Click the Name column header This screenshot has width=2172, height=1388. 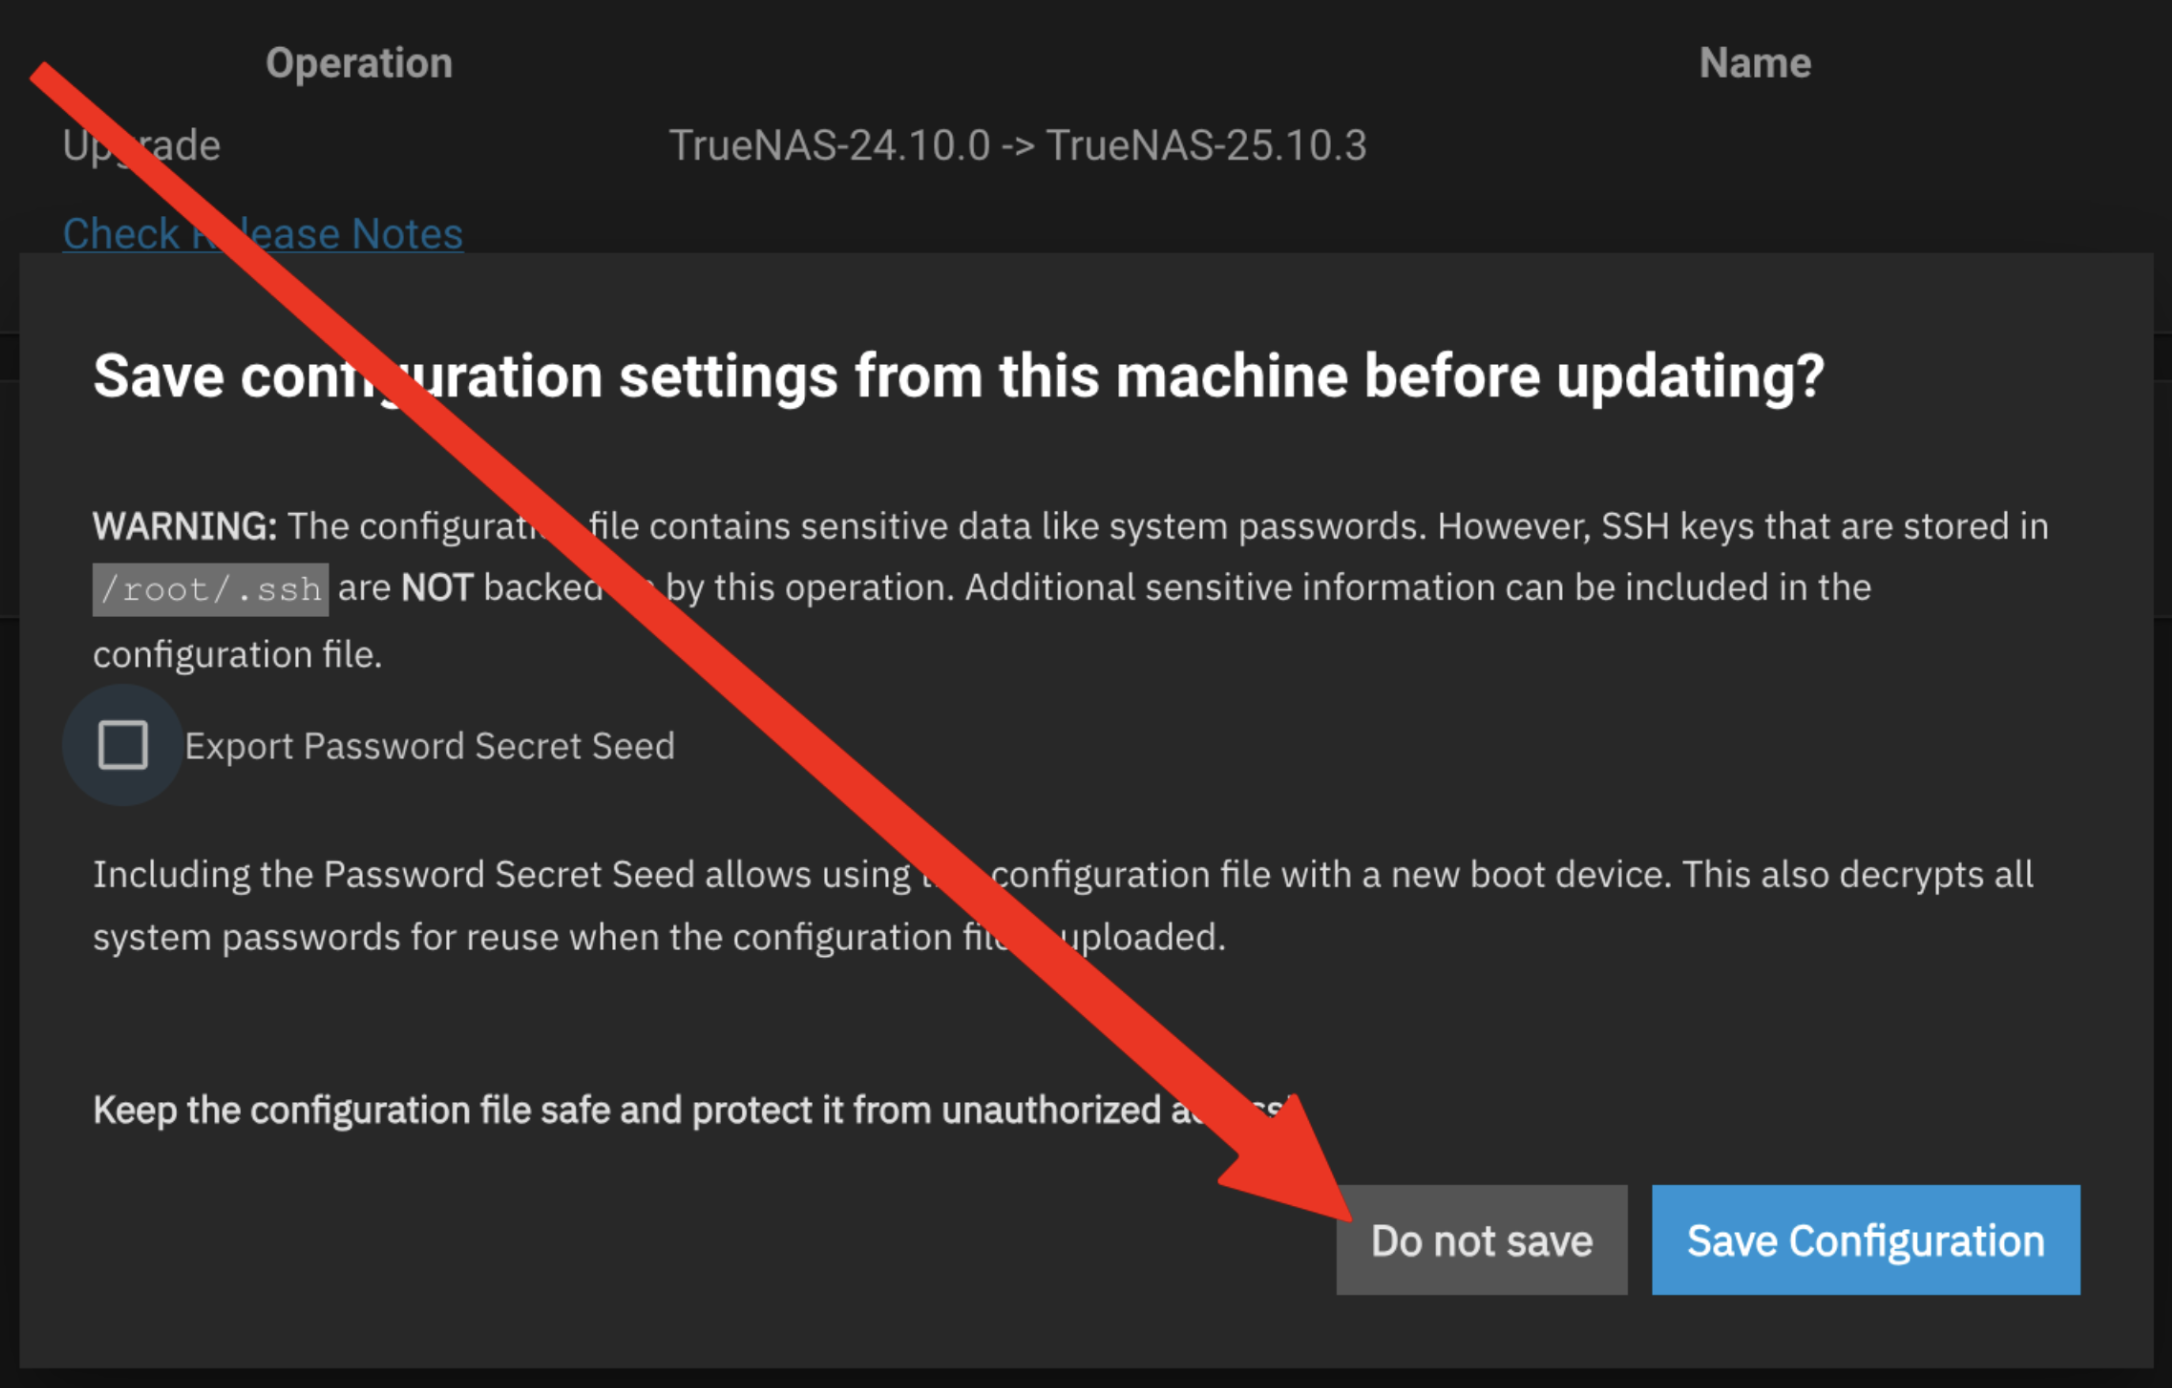click(1754, 63)
